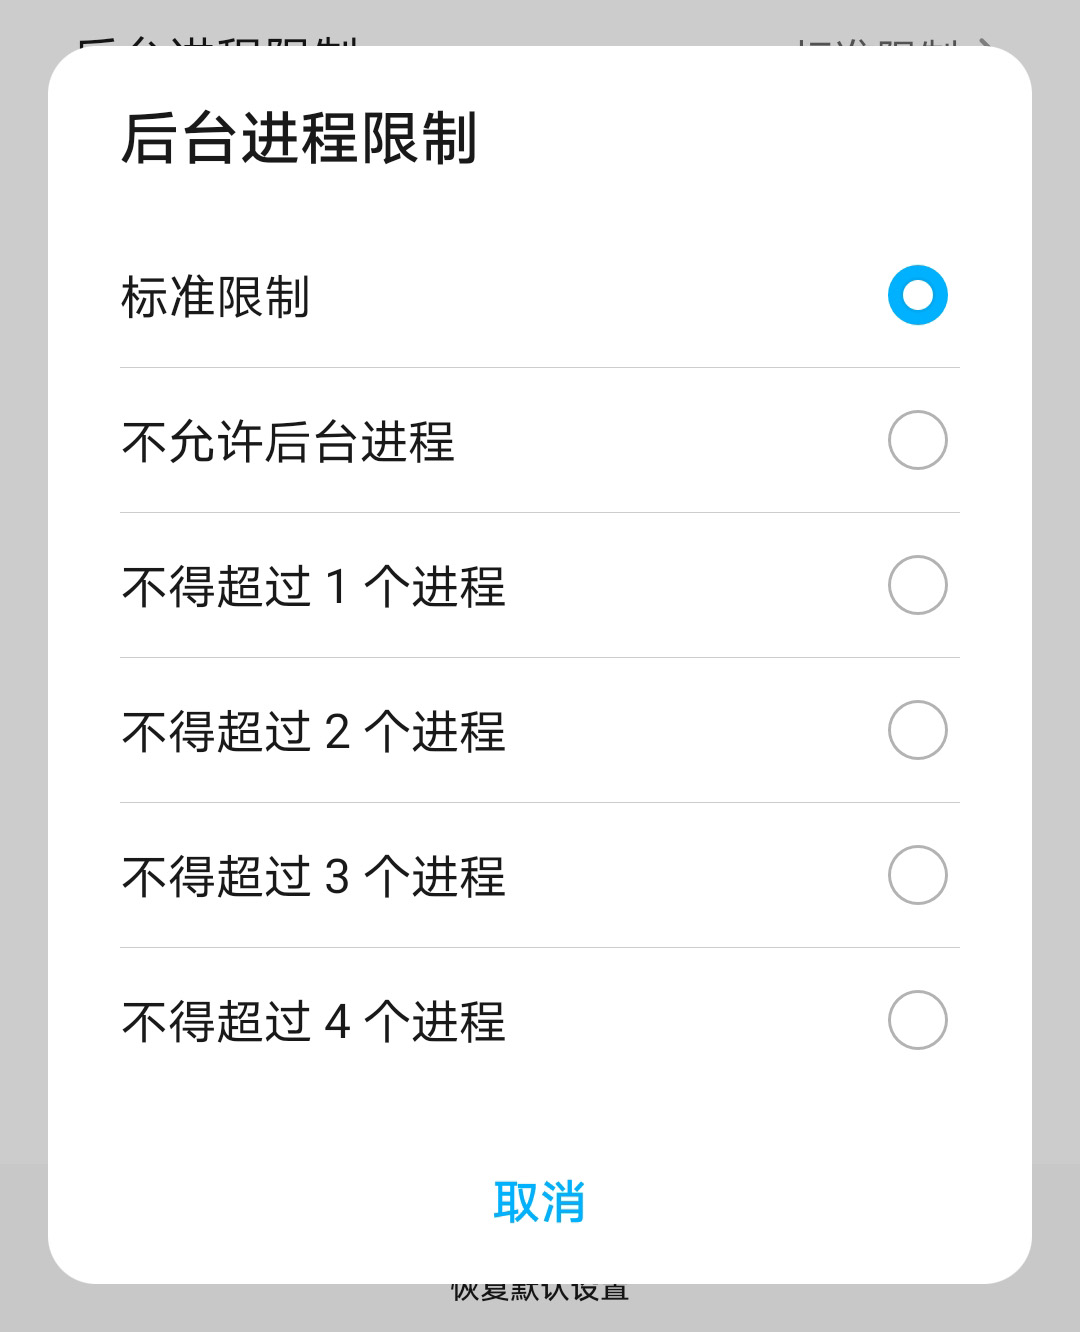The width and height of the screenshot is (1080, 1332).
Task: Select the 不得超过 4 个进程 radio circle
Action: point(917,1020)
